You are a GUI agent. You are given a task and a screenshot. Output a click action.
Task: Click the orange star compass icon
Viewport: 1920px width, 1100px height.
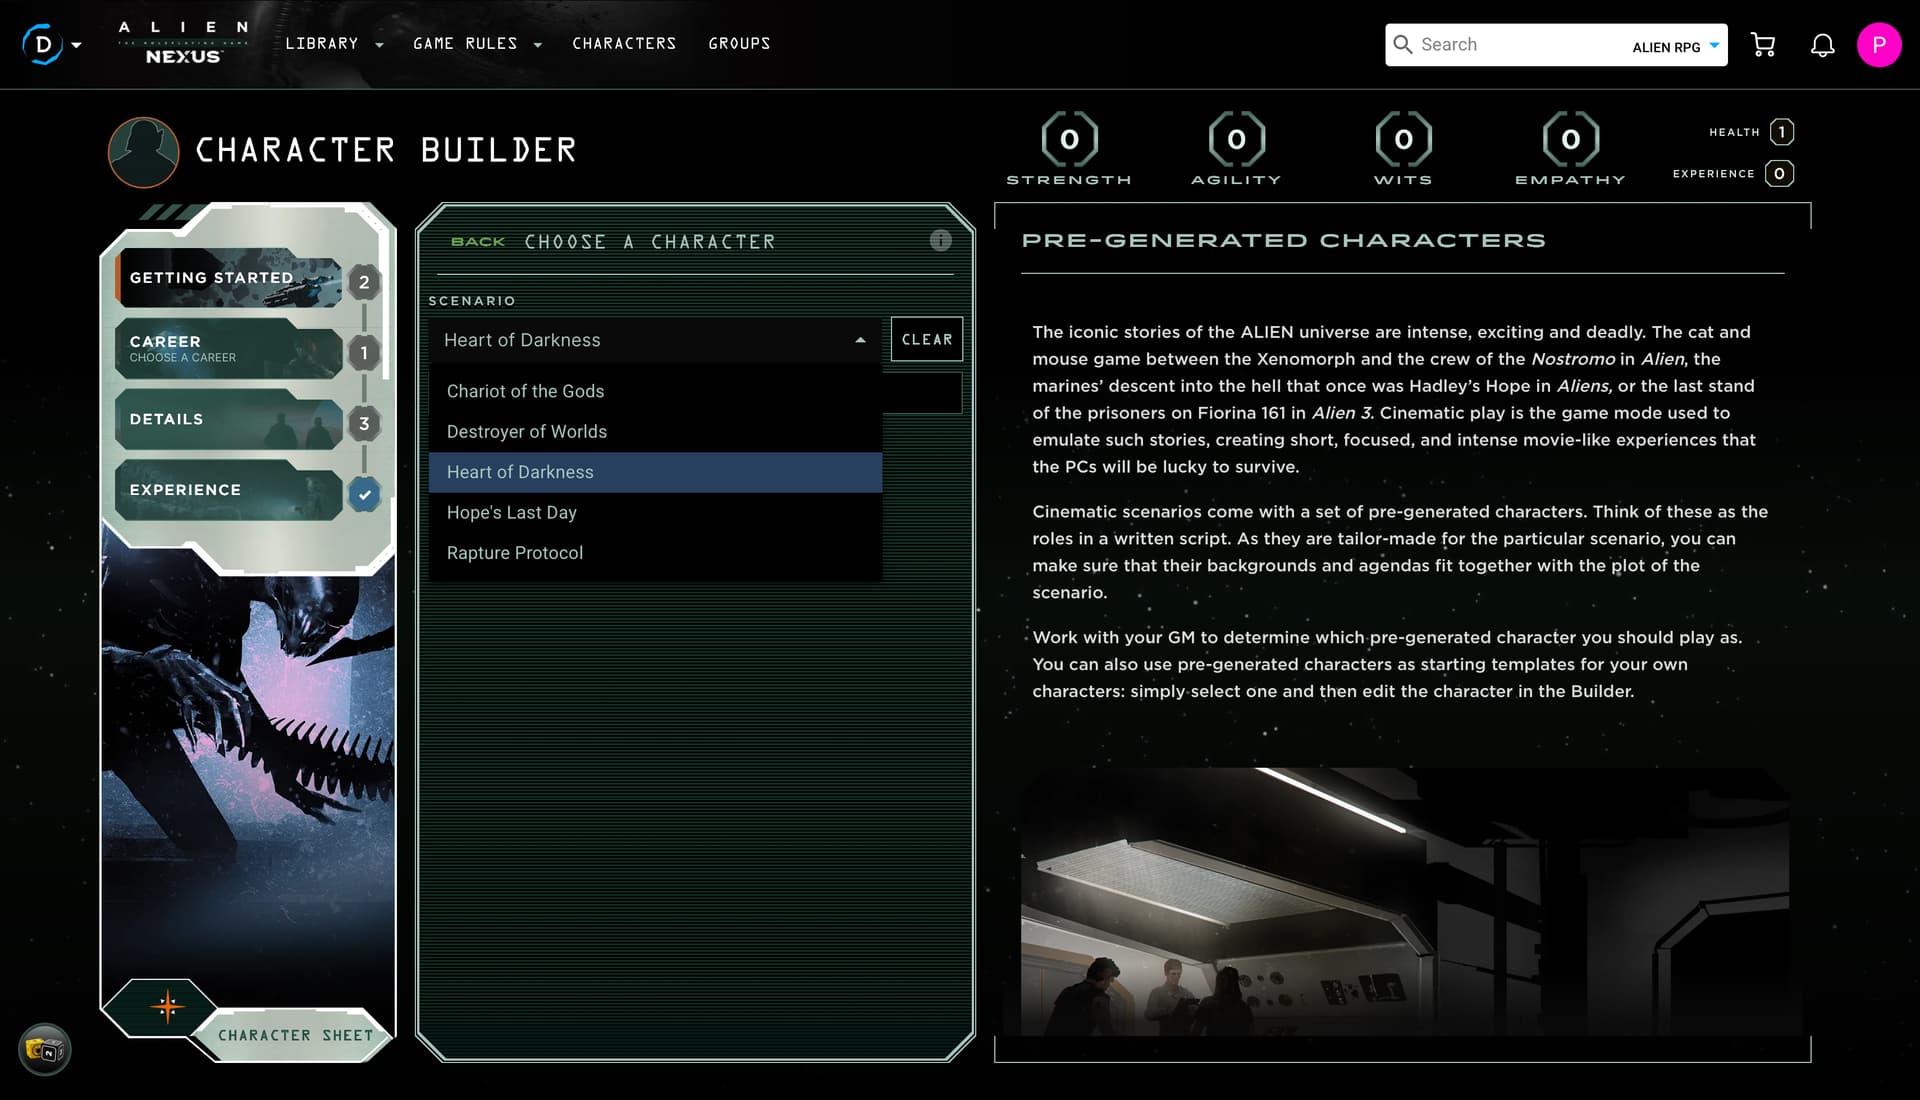tap(167, 1006)
